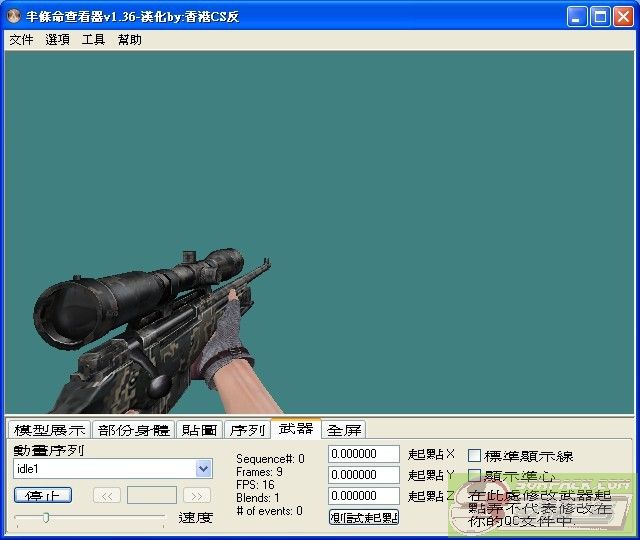The height and width of the screenshot is (540, 640).
Task: Click the next frame >> button
Action: pos(197,495)
